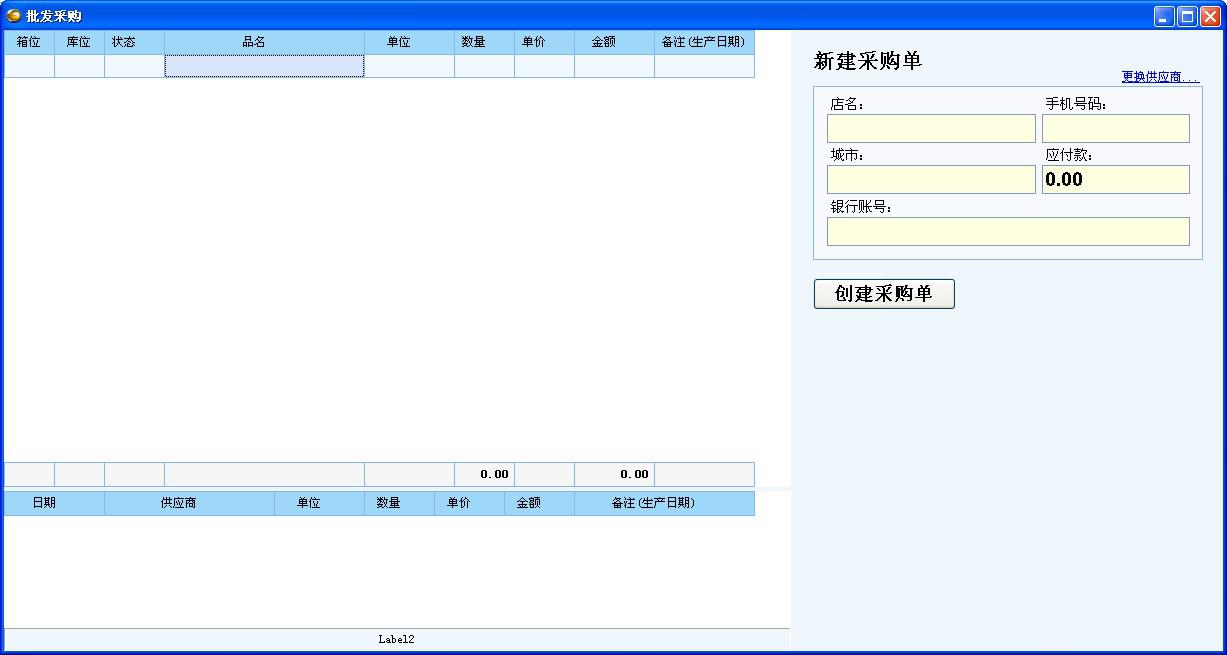This screenshot has width=1227, height=655.
Task: Open the 更换供应商... link
Action: [1160, 77]
